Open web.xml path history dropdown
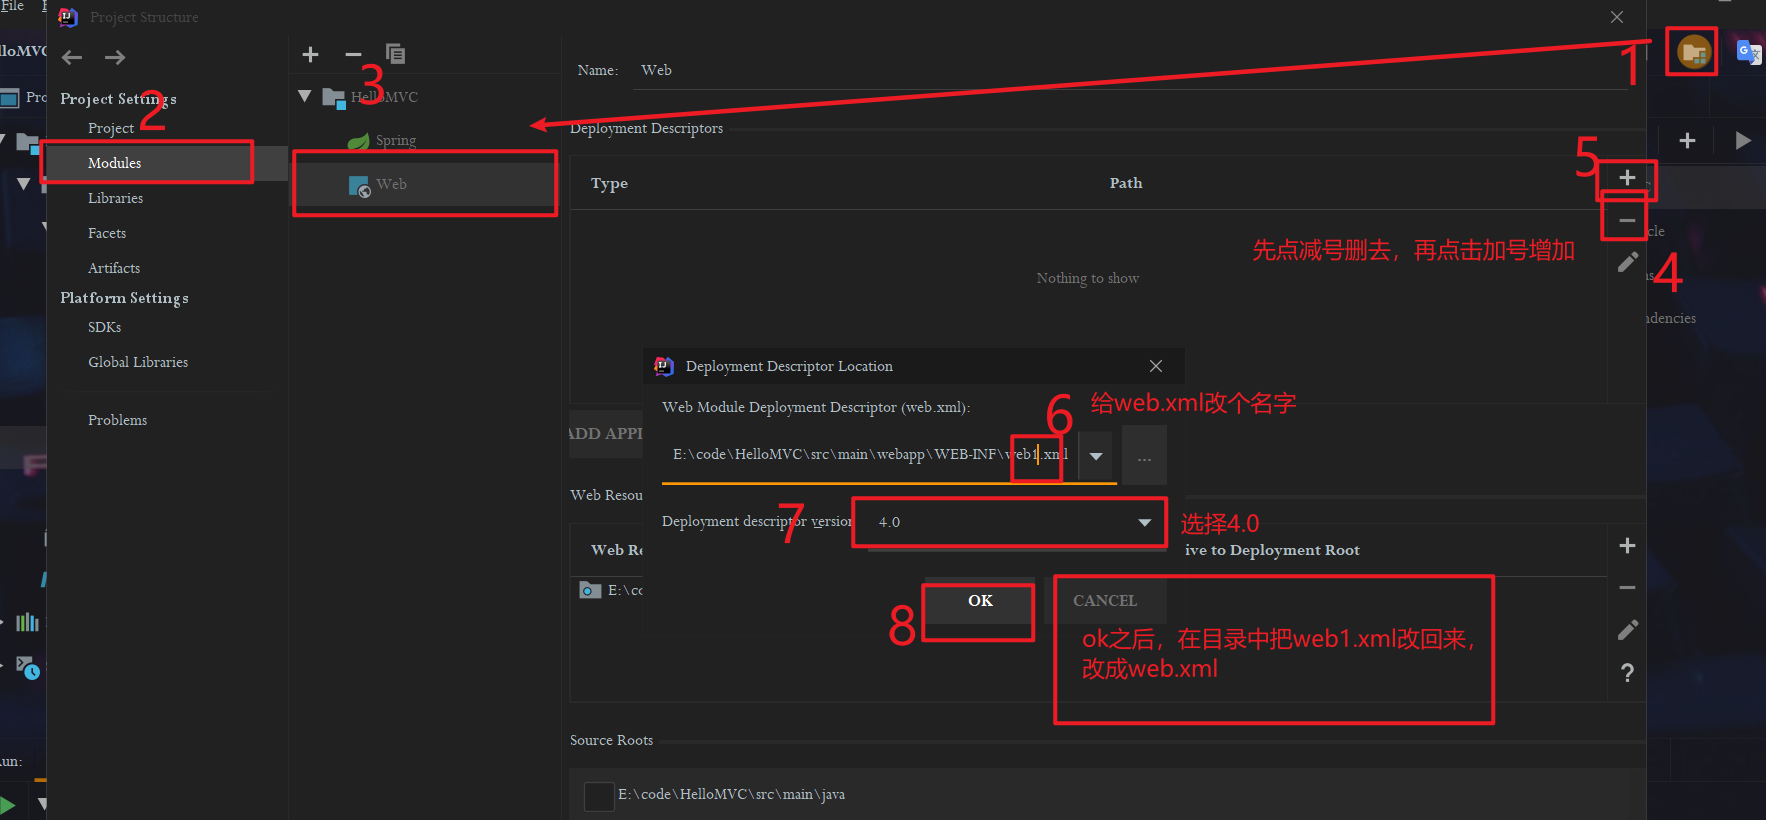This screenshot has width=1766, height=820. 1096,456
